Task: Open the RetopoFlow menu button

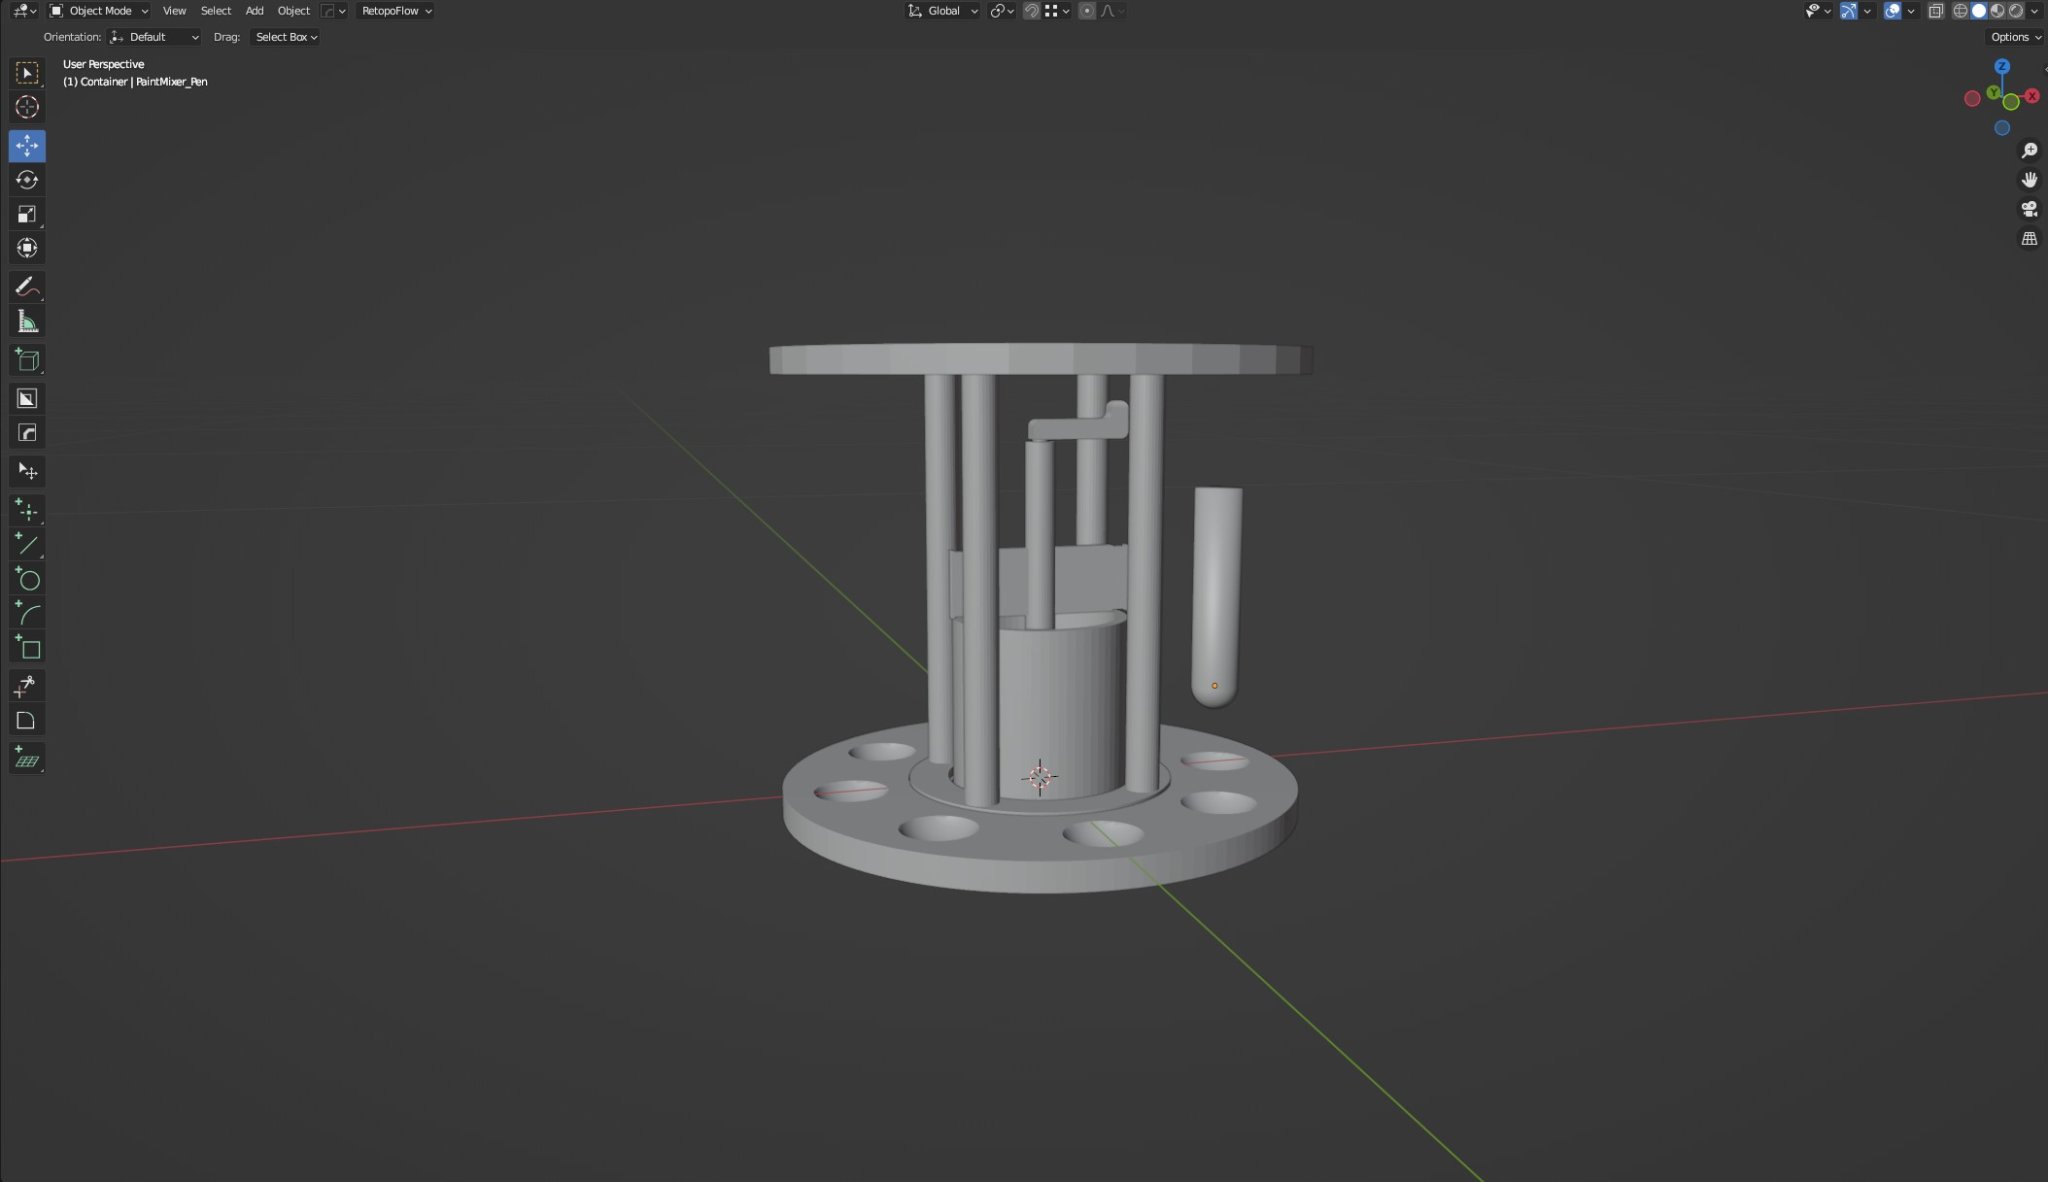Action: point(396,11)
